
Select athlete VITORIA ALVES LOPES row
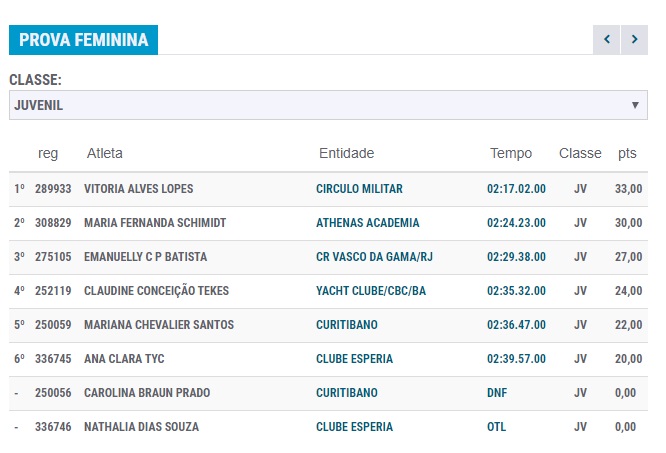click(x=138, y=189)
